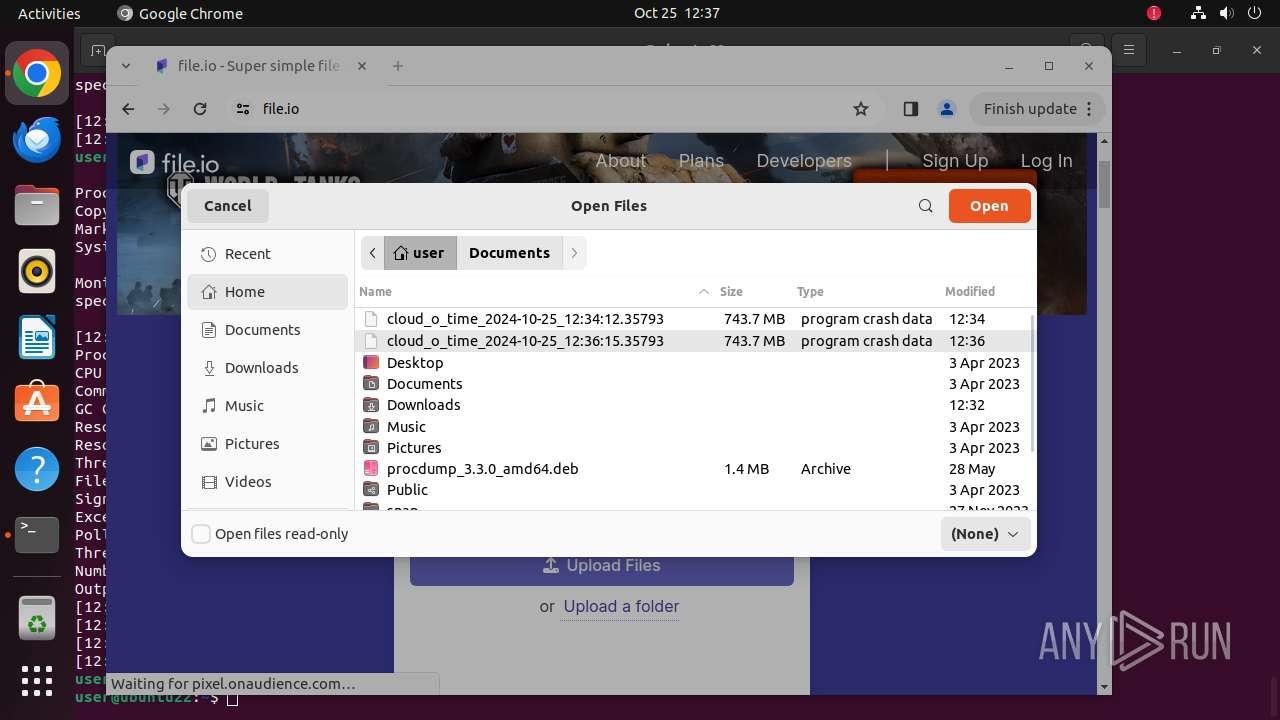Click Plans link on file.io

701,161
